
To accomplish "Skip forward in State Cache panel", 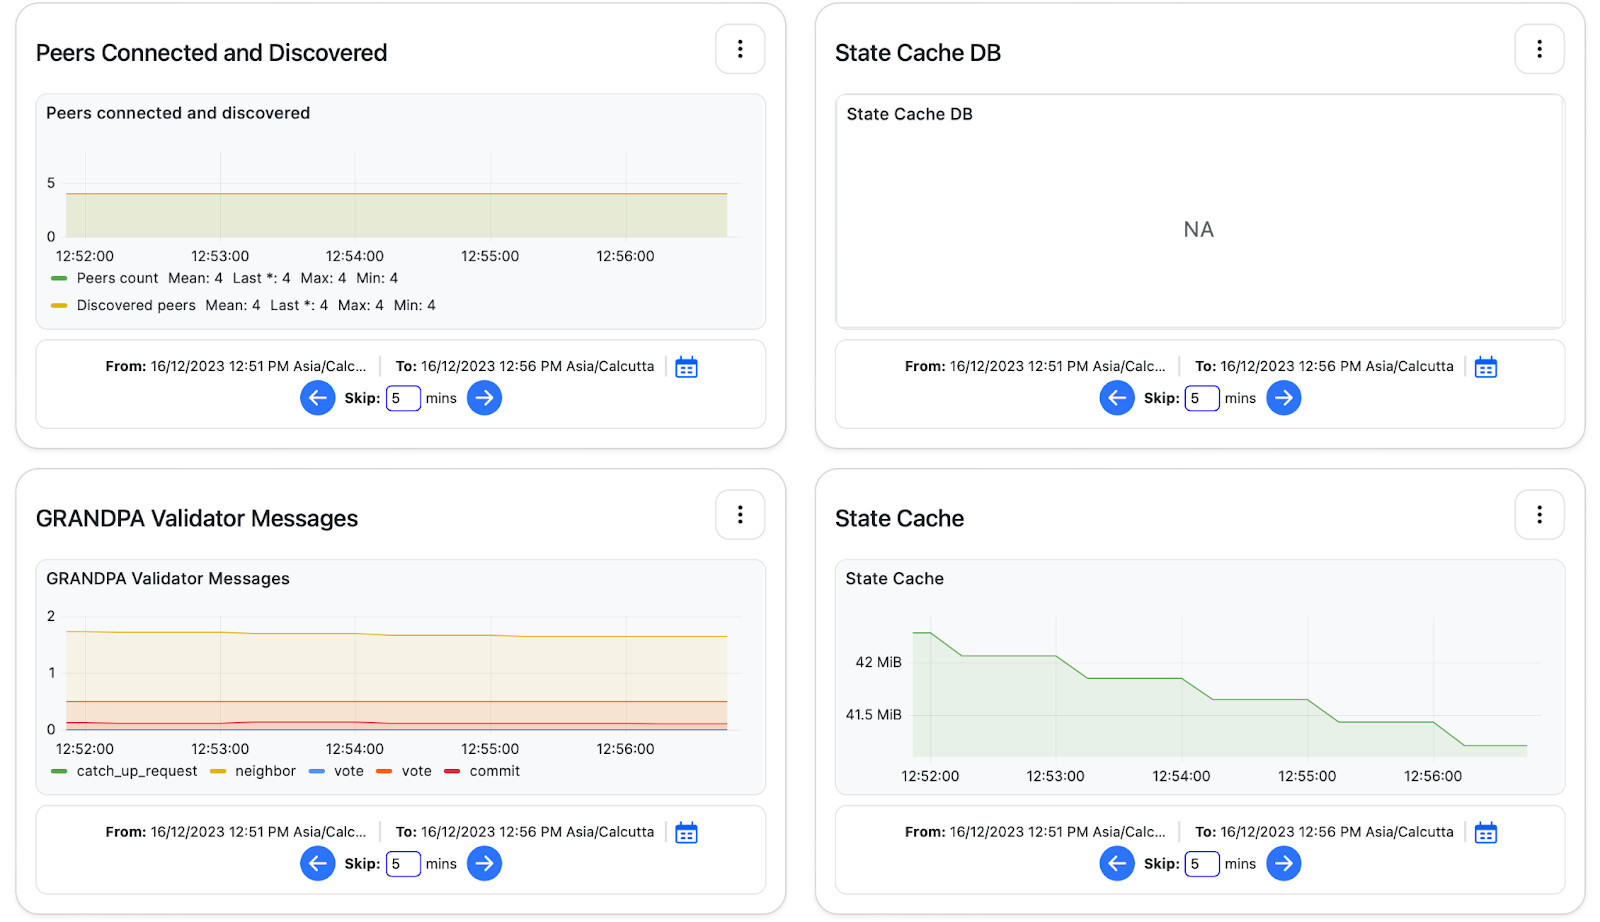I will coord(1284,864).
